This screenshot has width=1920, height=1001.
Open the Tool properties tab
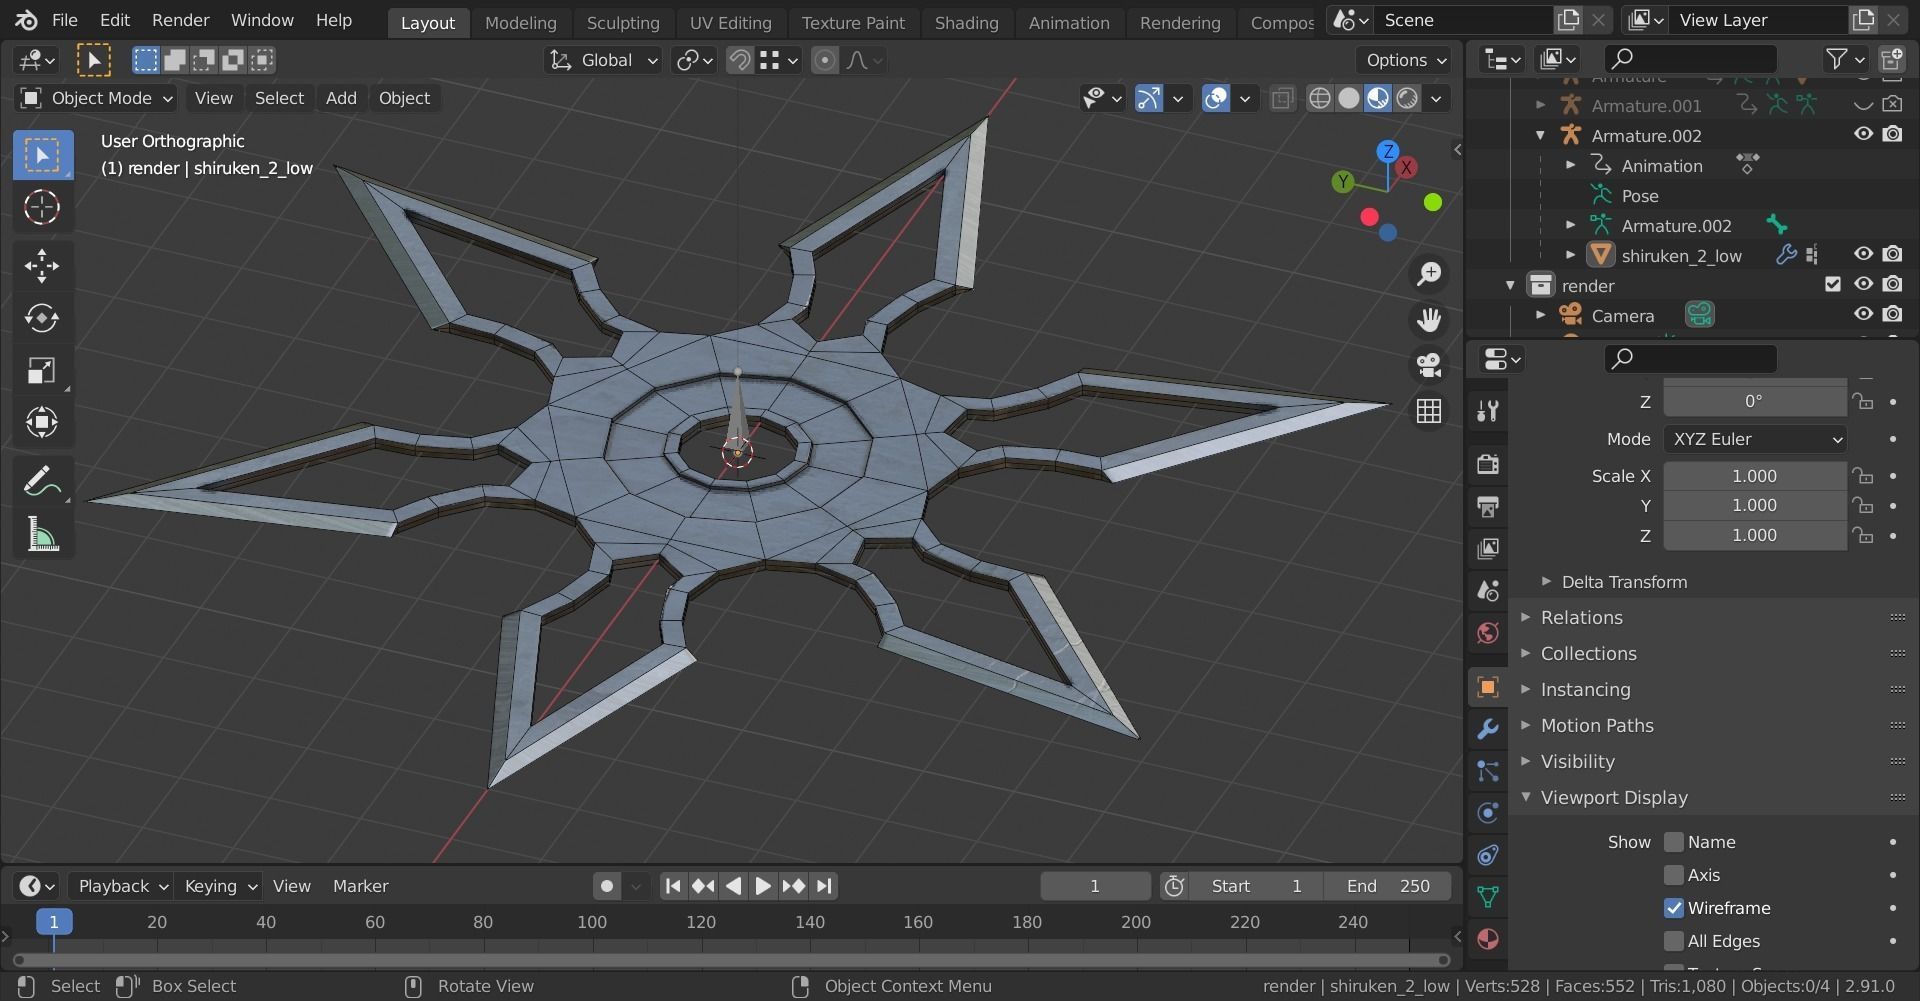(1488, 411)
